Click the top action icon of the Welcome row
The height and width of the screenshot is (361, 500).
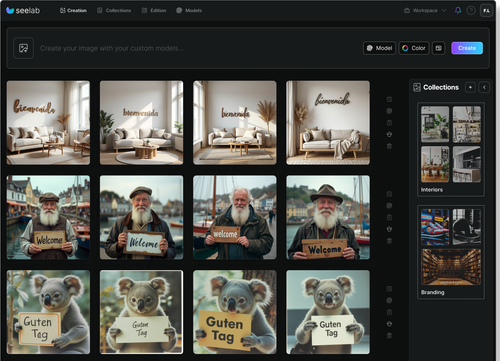click(389, 194)
